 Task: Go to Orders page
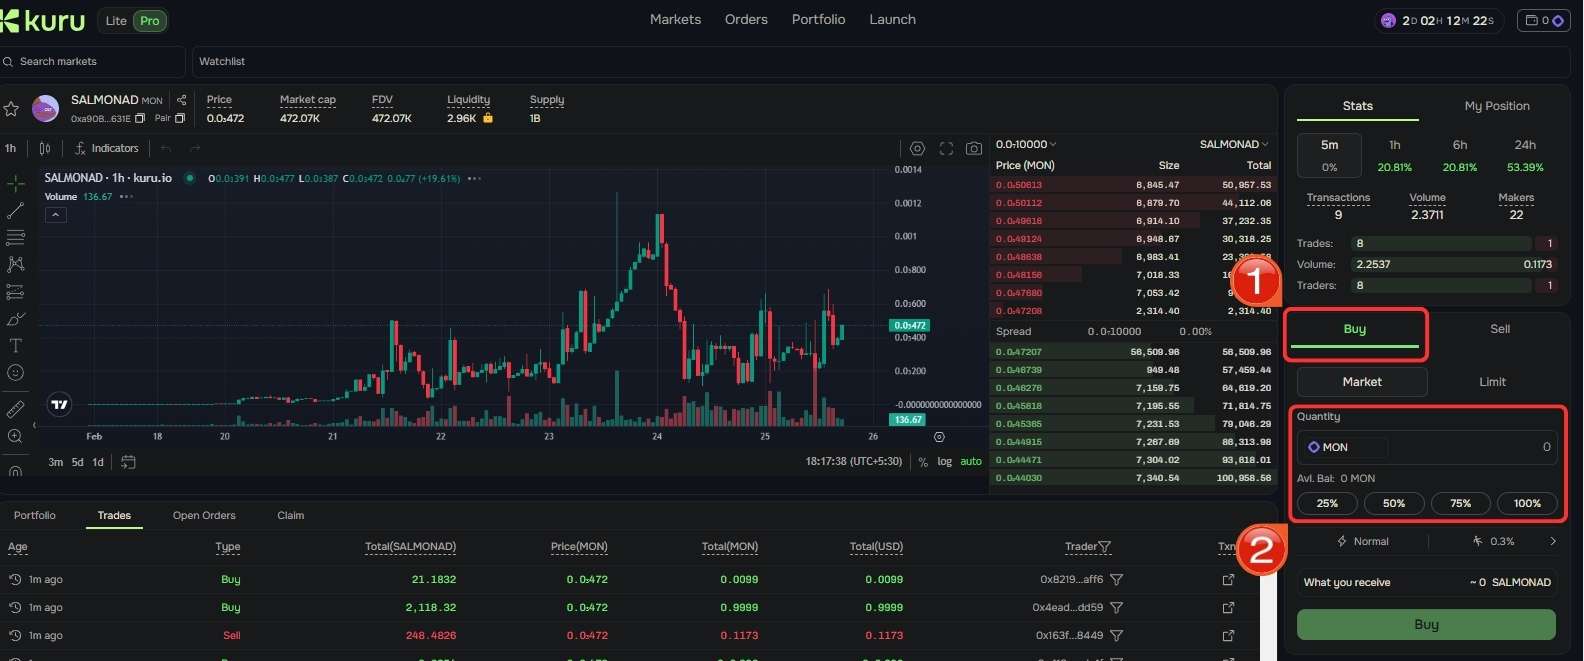click(x=746, y=19)
